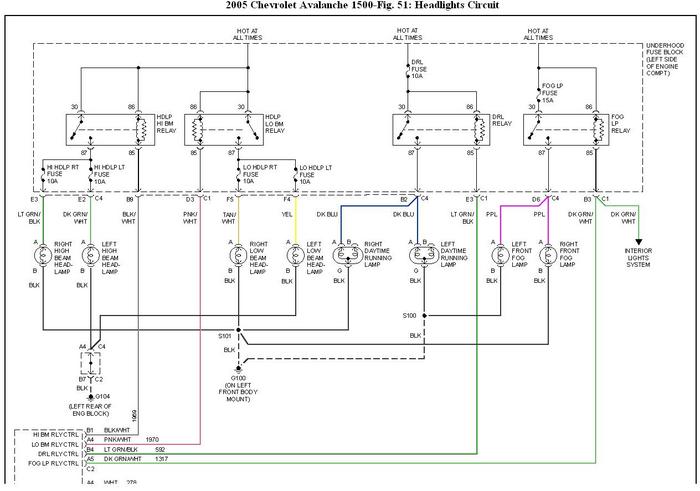Image resolution: width=700 pixels, height=491 pixels.
Task: Click the UNDERHOOD FUSE BLOCK label
Action: (x=664, y=59)
